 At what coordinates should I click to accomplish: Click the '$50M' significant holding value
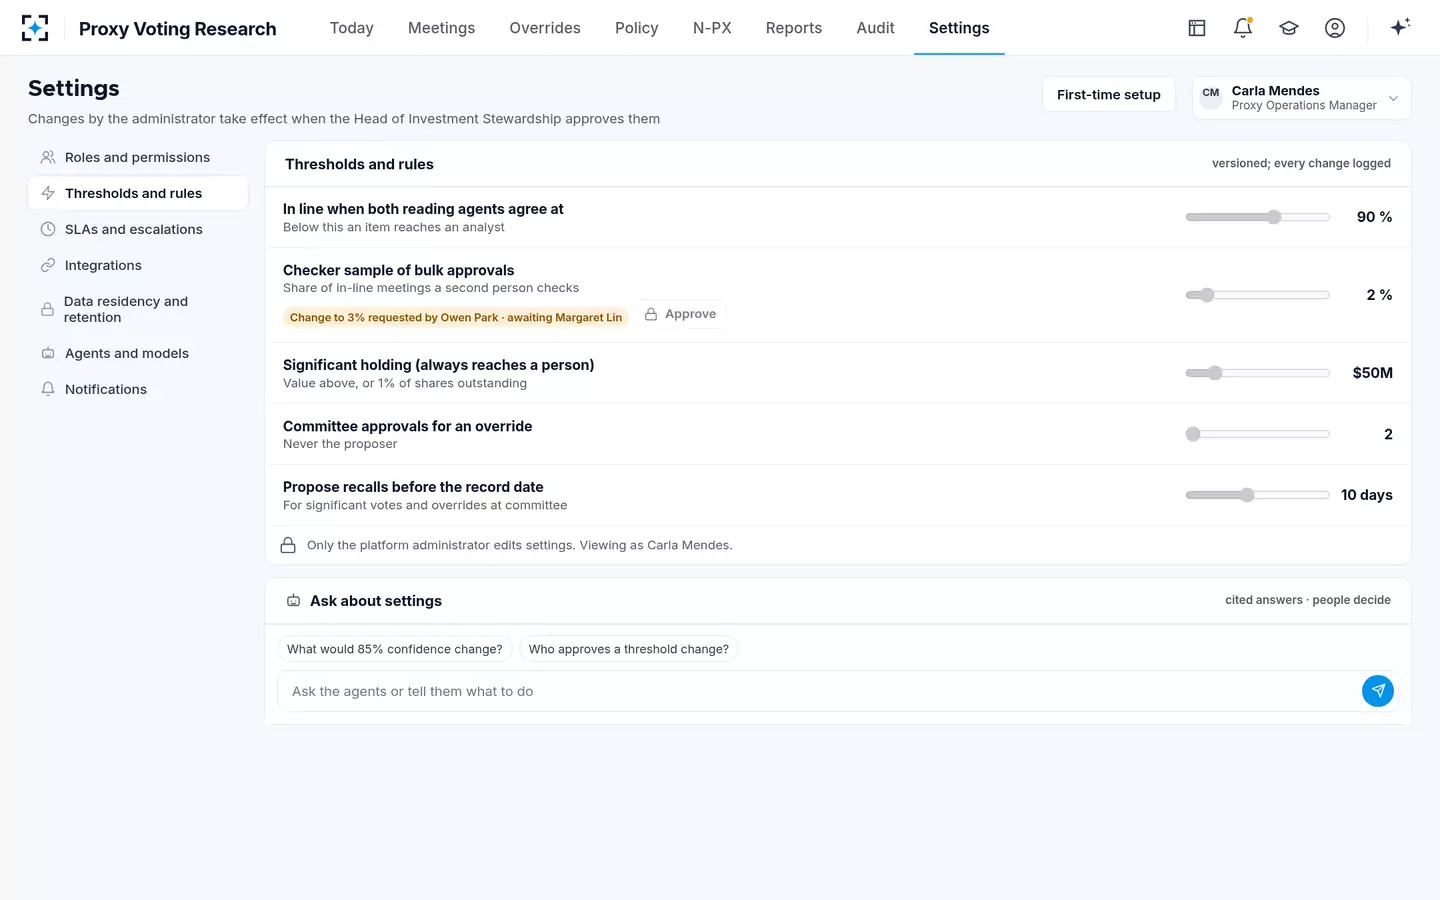(x=1372, y=373)
